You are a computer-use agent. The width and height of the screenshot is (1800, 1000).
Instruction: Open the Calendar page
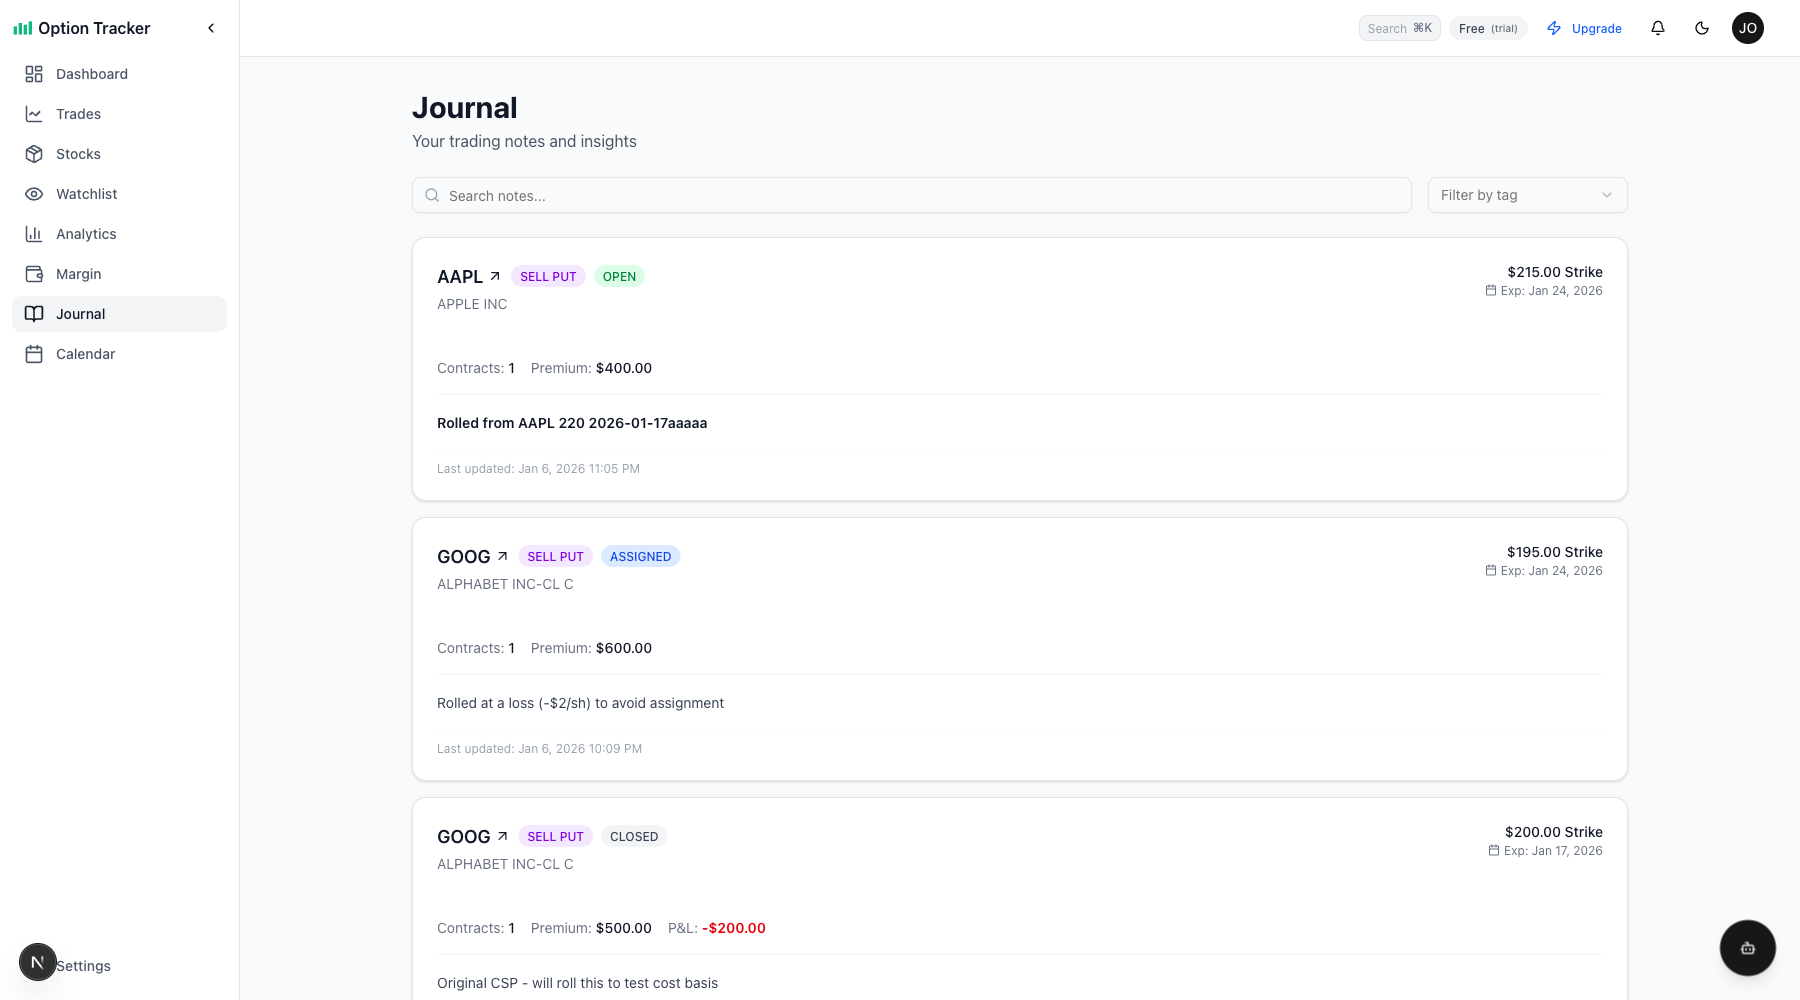pyautogui.click(x=85, y=354)
